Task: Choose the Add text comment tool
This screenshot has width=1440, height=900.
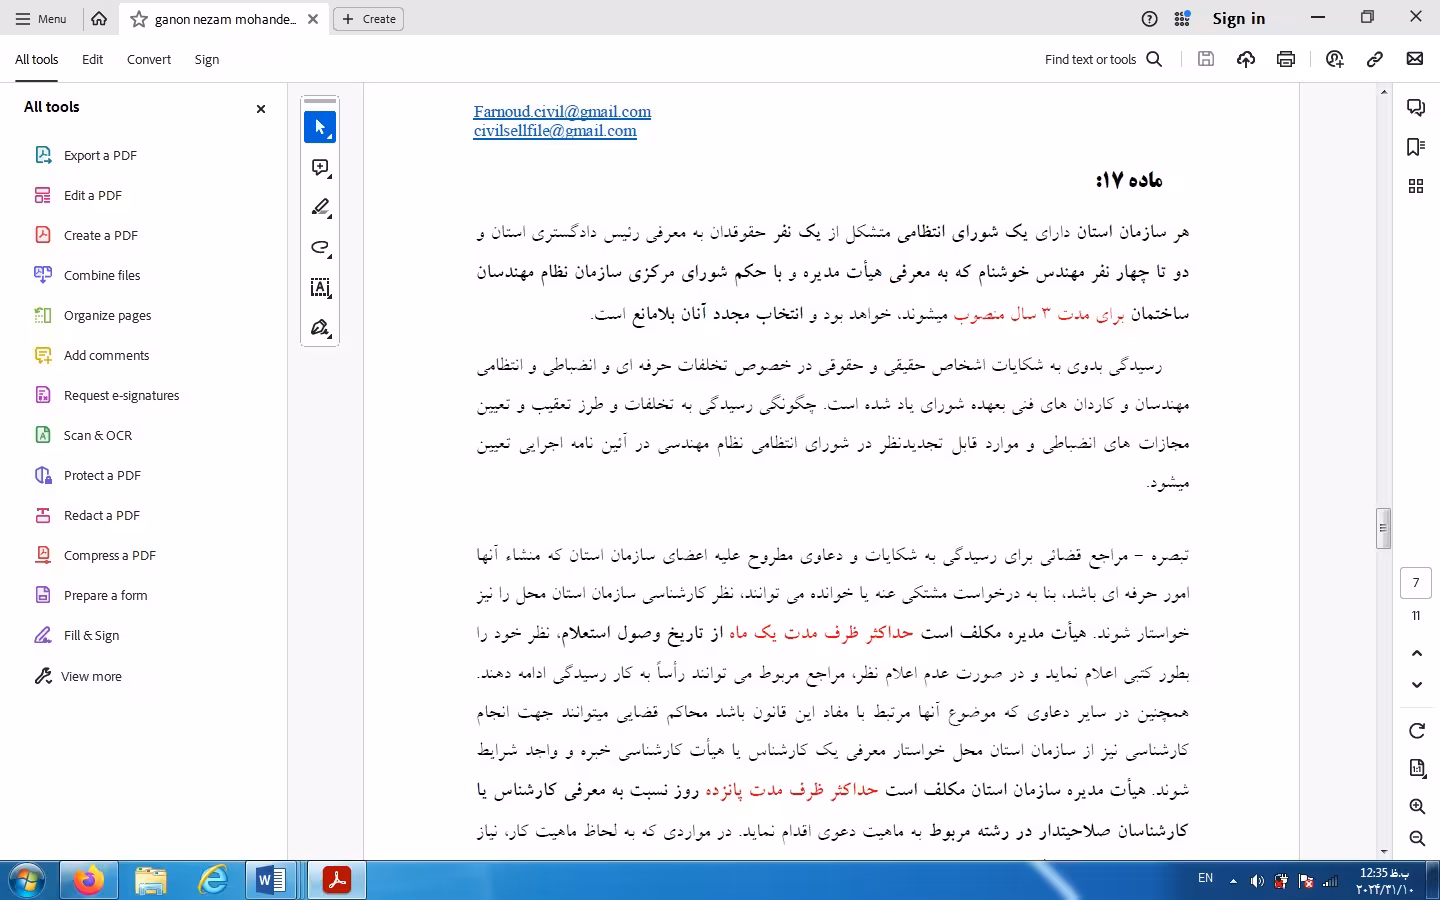Action: (318, 288)
